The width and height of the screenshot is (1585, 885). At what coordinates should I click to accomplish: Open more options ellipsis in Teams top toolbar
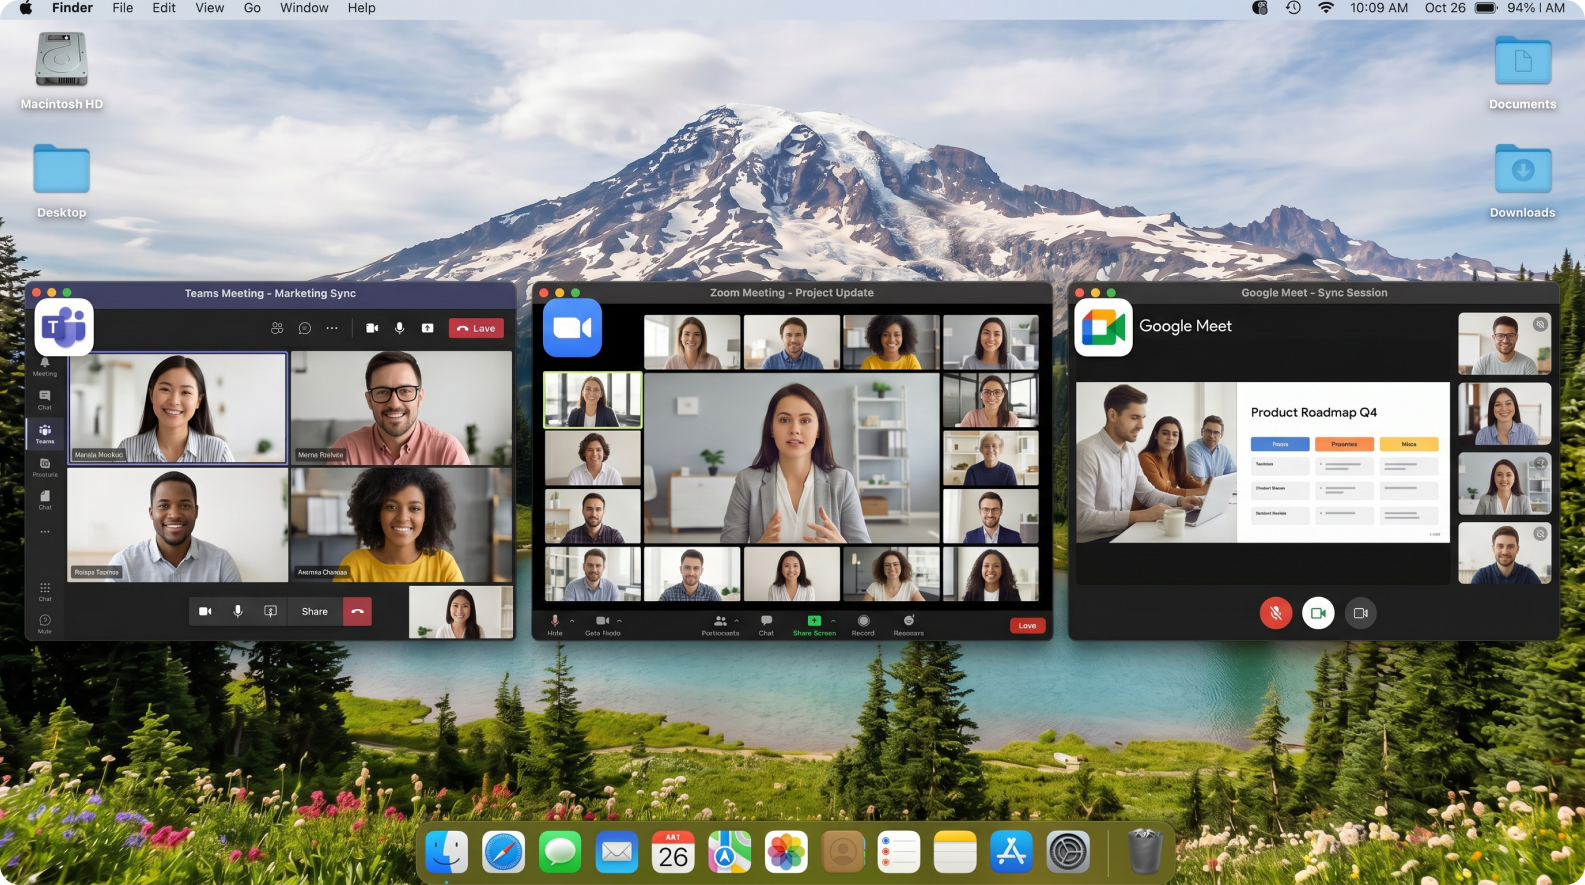coord(332,328)
